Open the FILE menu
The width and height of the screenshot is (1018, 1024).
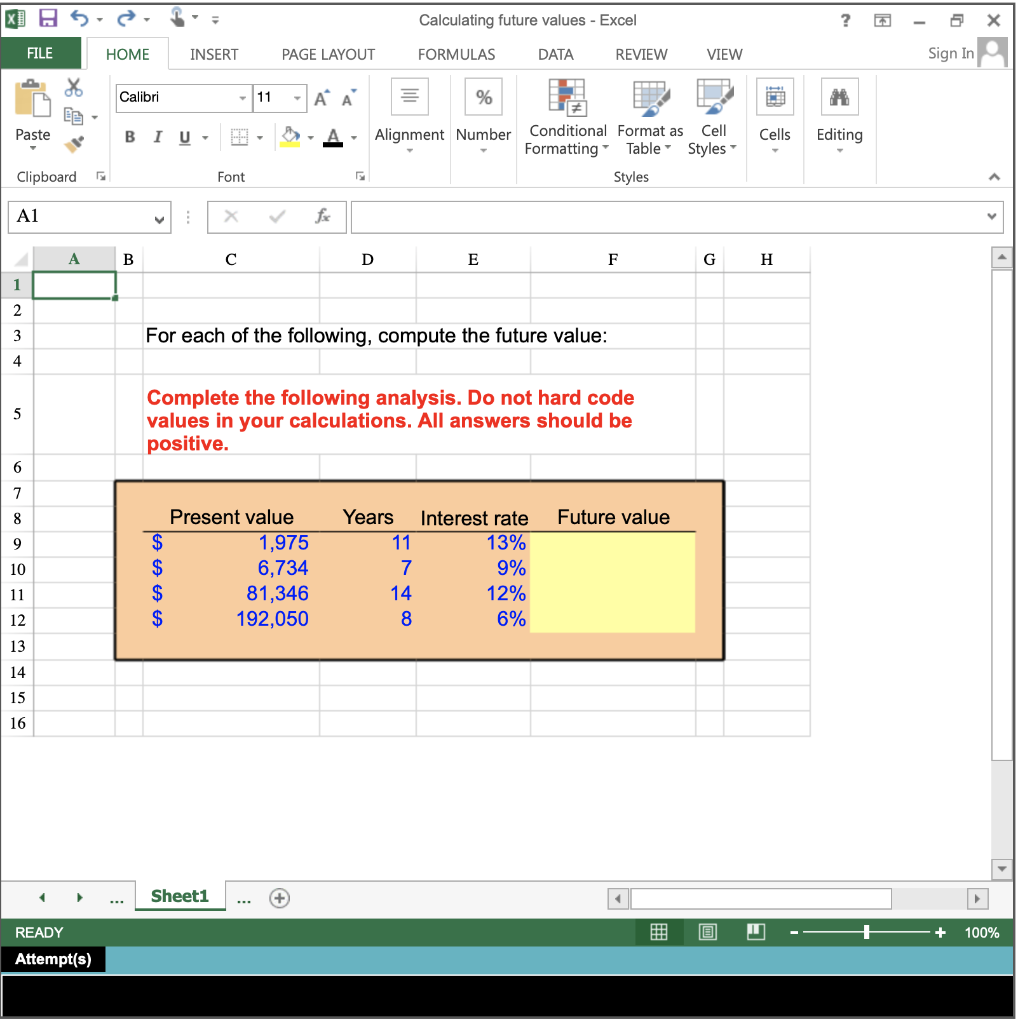tap(41, 53)
